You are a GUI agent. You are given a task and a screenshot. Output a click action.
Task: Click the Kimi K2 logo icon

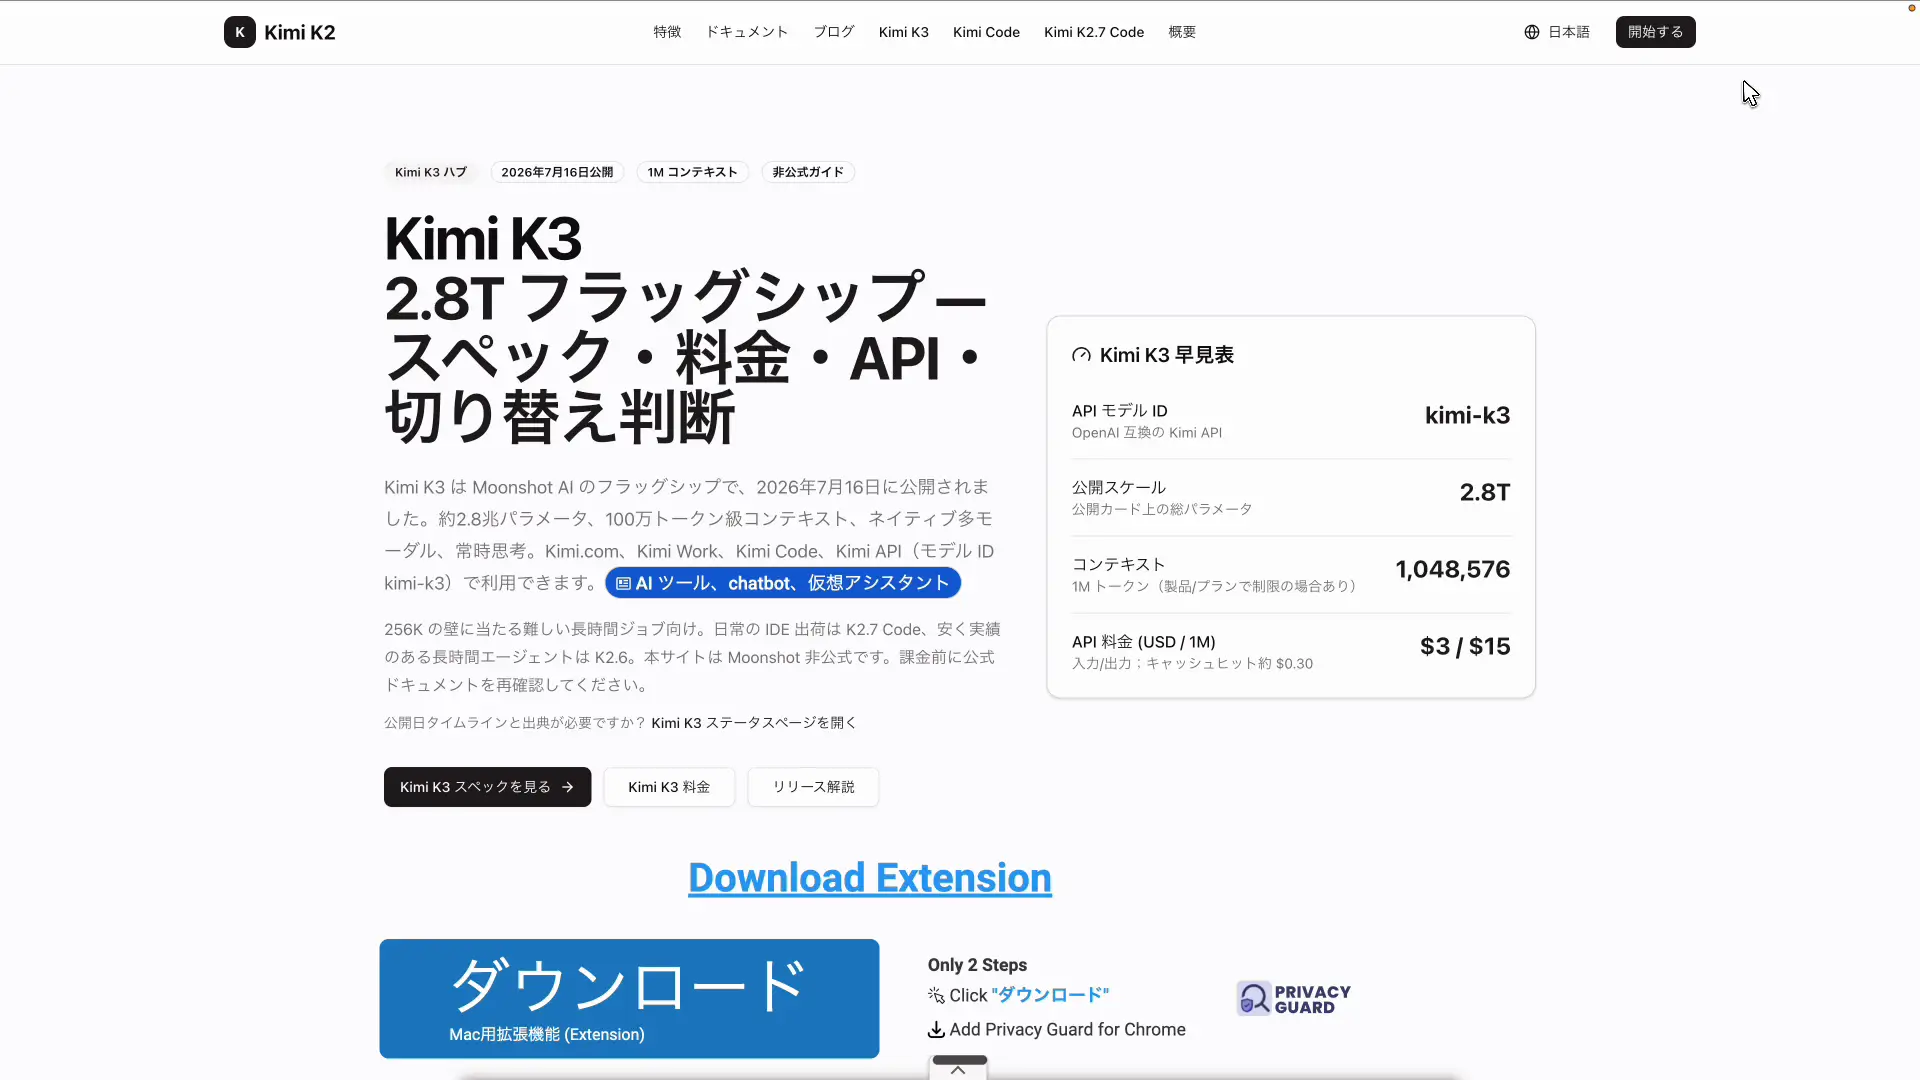(x=239, y=32)
